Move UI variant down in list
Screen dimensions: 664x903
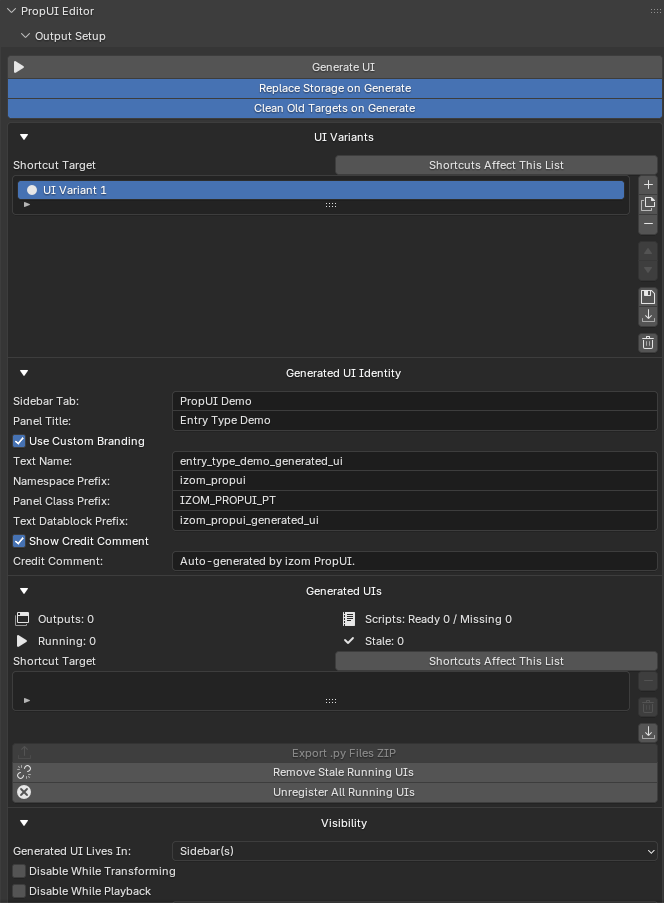(x=648, y=270)
